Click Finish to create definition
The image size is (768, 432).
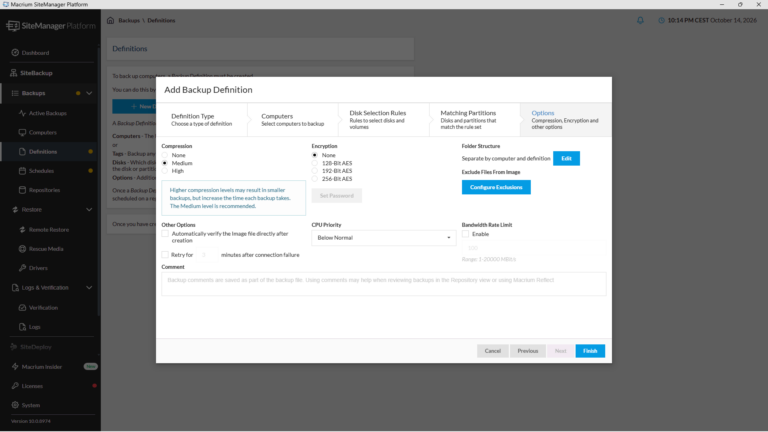point(590,351)
